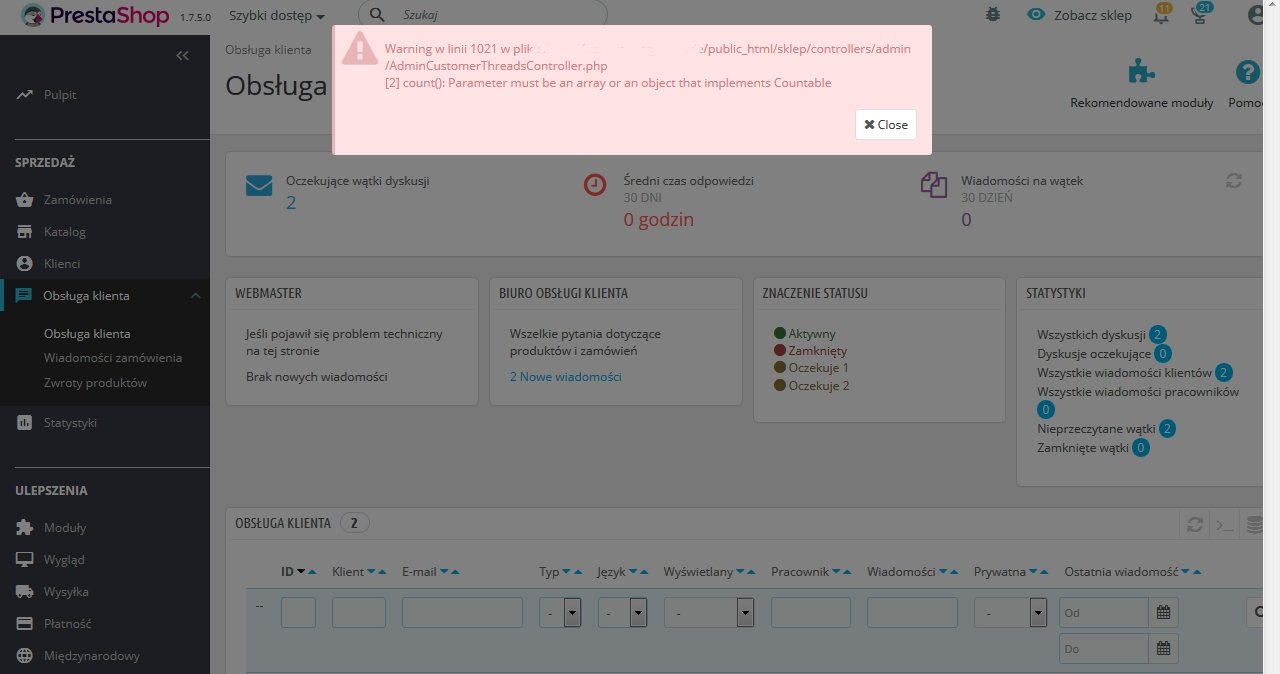
Task: Click the Nieprzeczytane wątki badge 2
Action: pos(1166,429)
